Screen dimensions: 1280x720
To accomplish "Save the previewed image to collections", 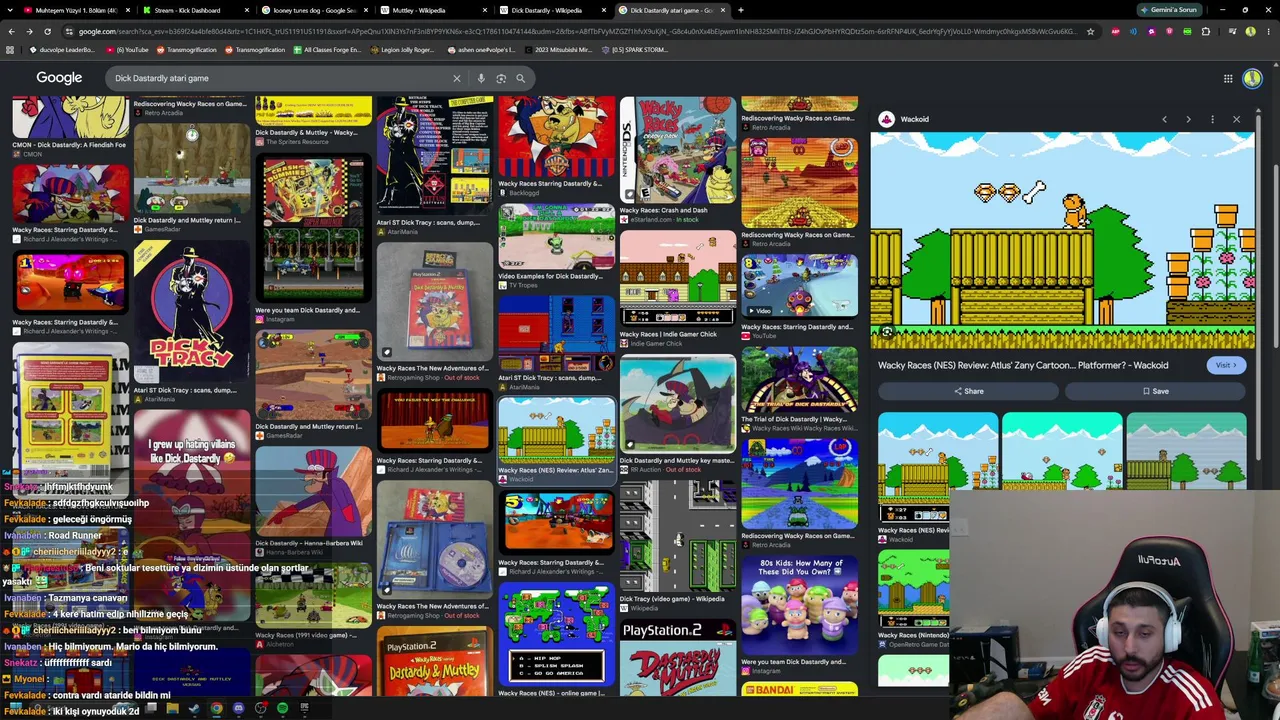I will 1155,391.
